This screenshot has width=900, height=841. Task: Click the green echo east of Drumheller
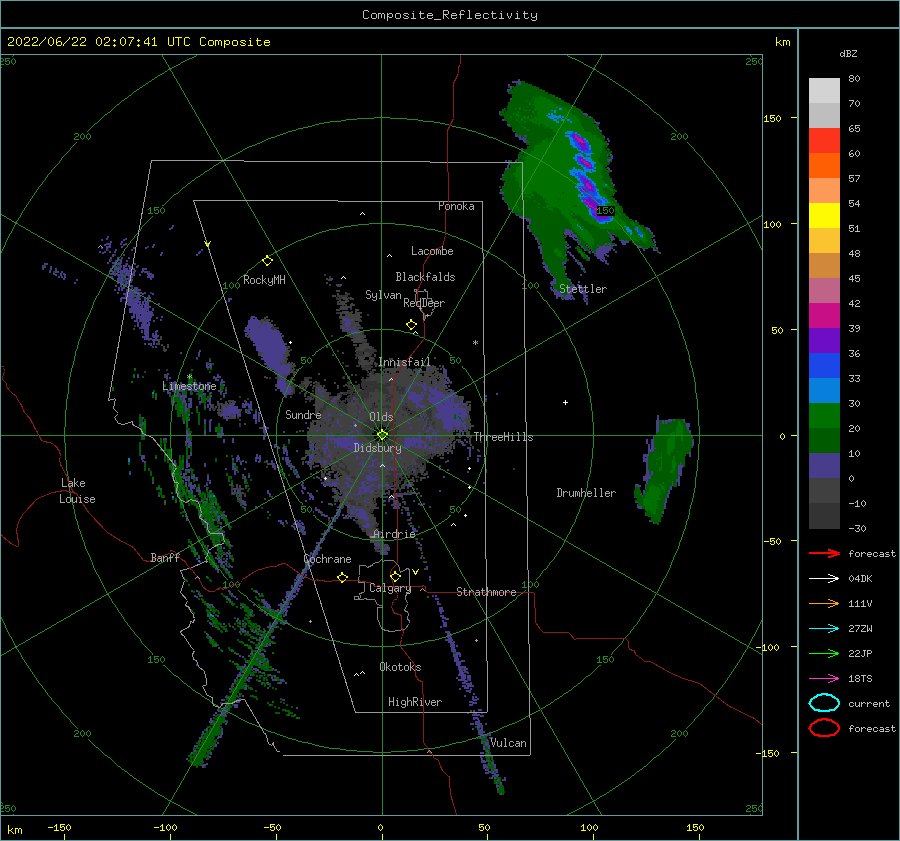[665, 469]
